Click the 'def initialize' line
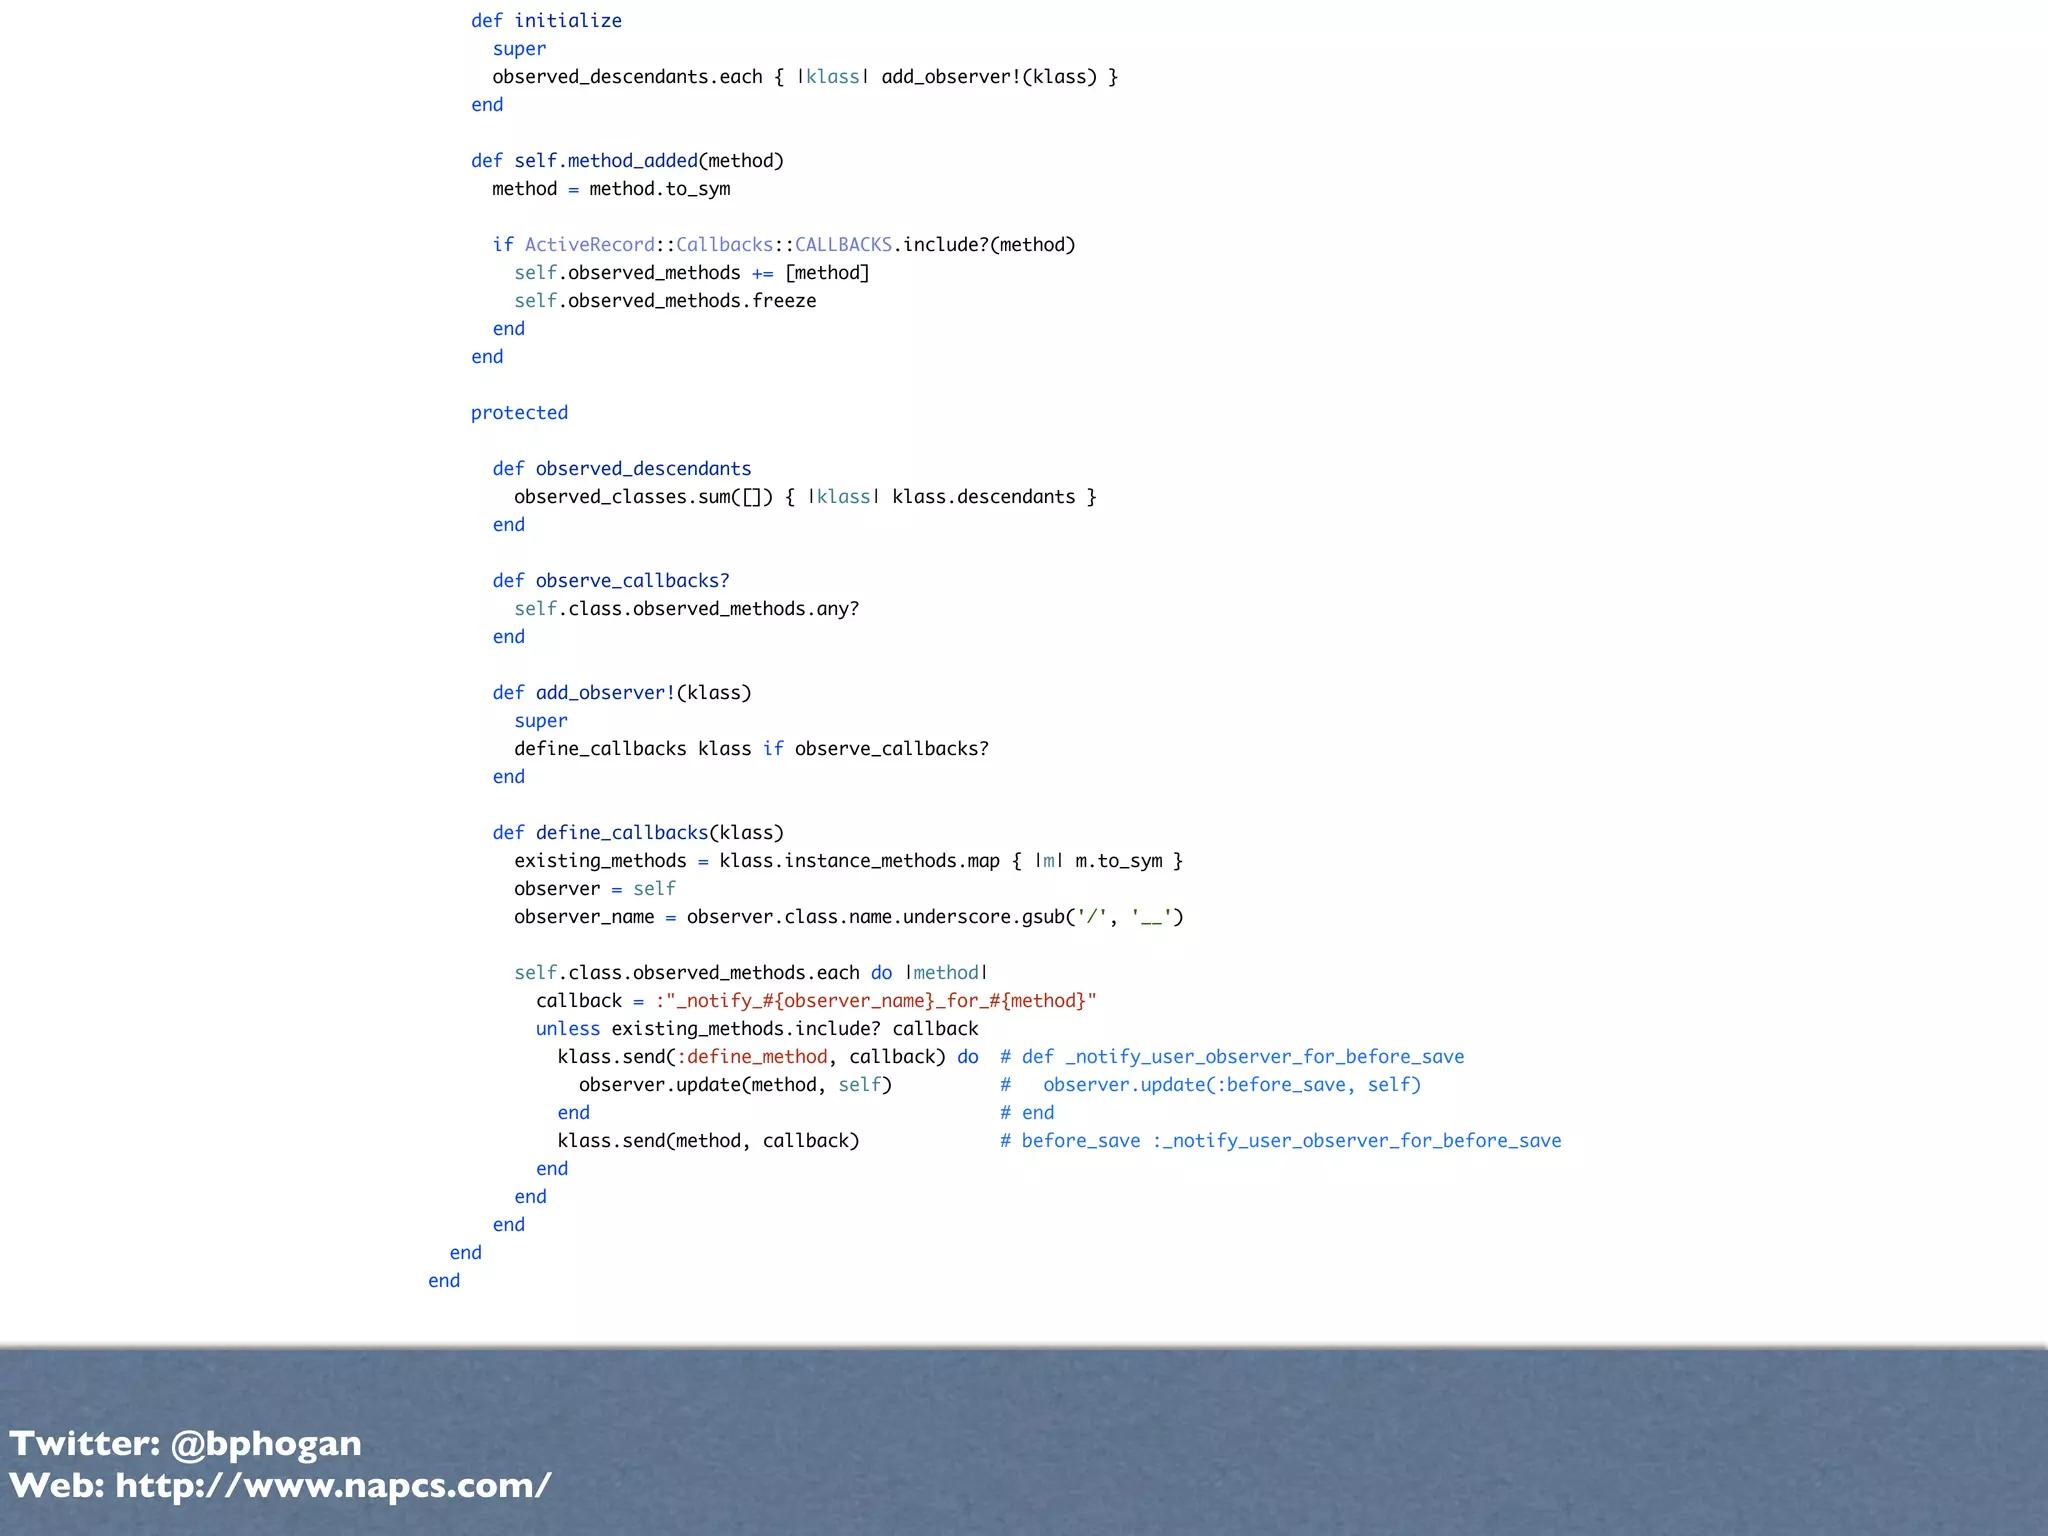2048x1536 pixels. tap(546, 21)
